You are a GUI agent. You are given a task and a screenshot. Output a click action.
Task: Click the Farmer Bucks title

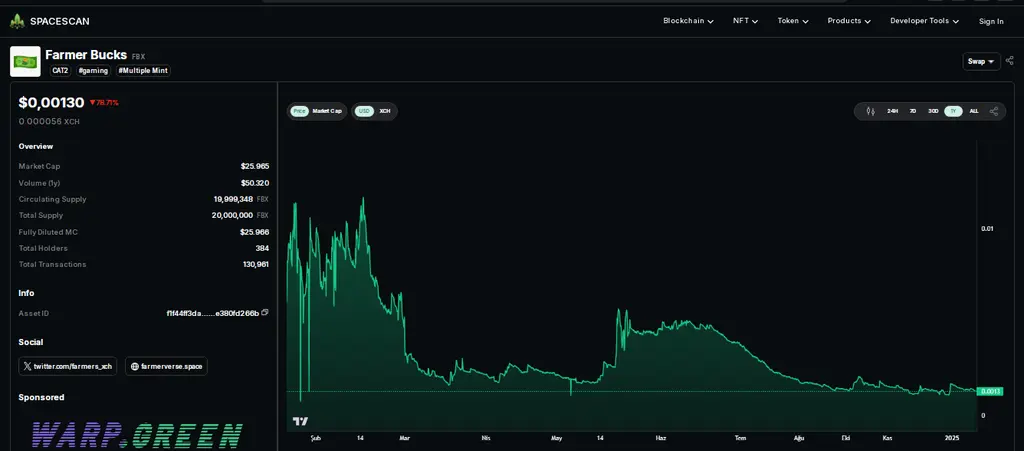[86, 55]
